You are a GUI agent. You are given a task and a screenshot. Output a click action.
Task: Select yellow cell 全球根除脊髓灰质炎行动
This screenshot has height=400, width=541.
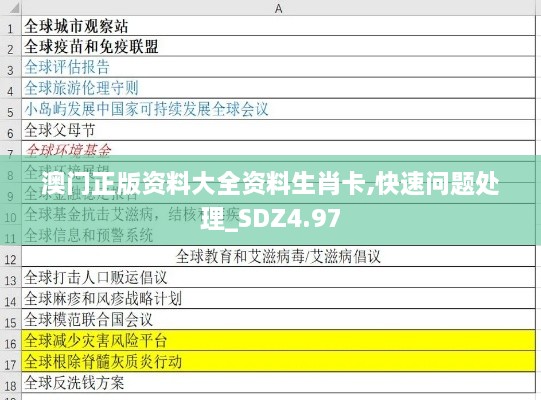[x=278, y=362]
